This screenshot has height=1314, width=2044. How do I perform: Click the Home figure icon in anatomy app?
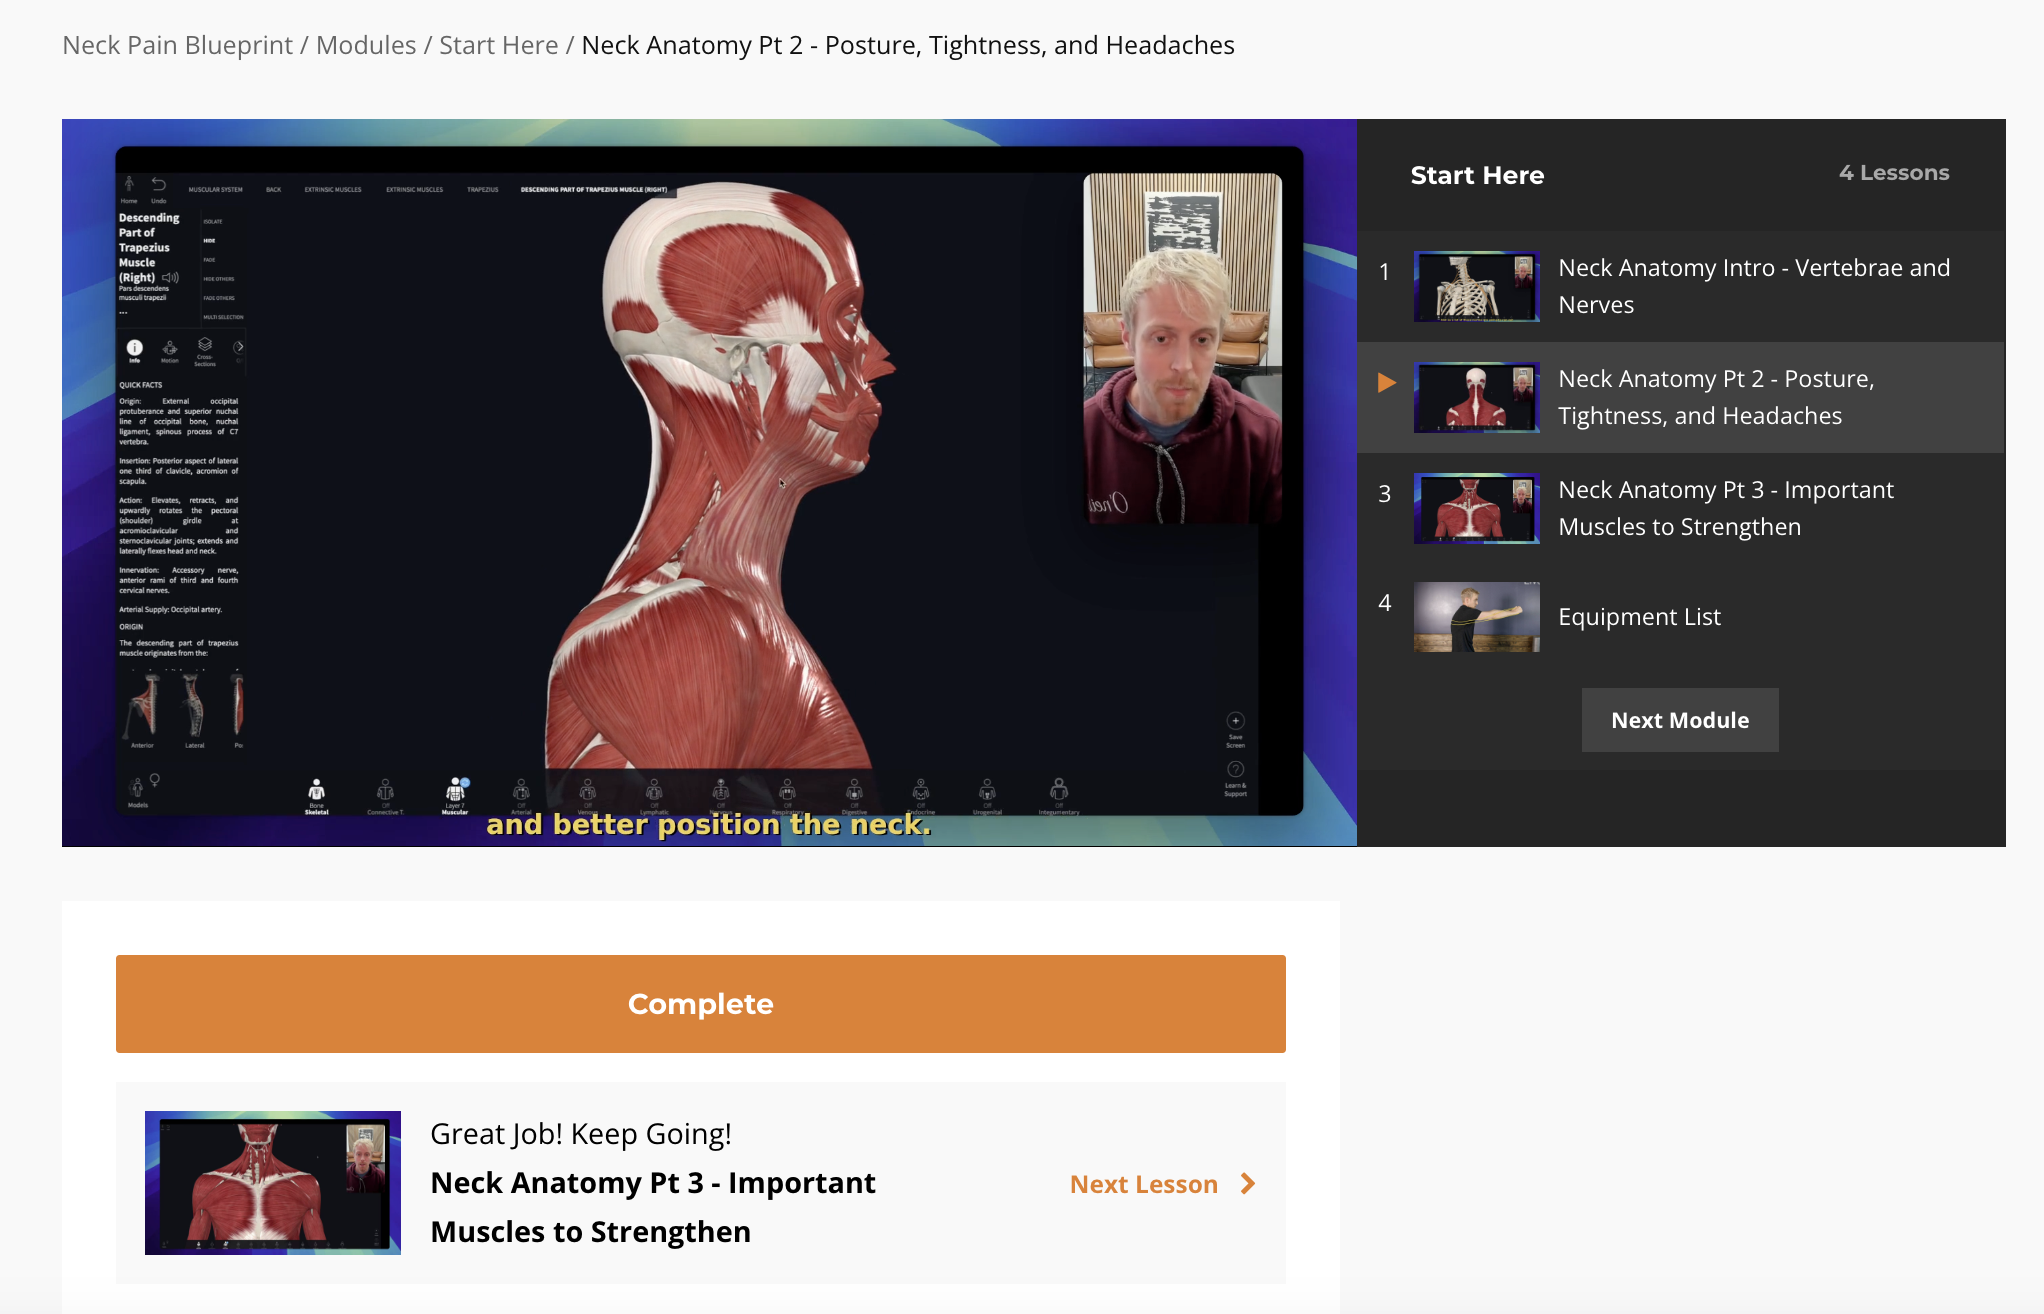point(129,185)
